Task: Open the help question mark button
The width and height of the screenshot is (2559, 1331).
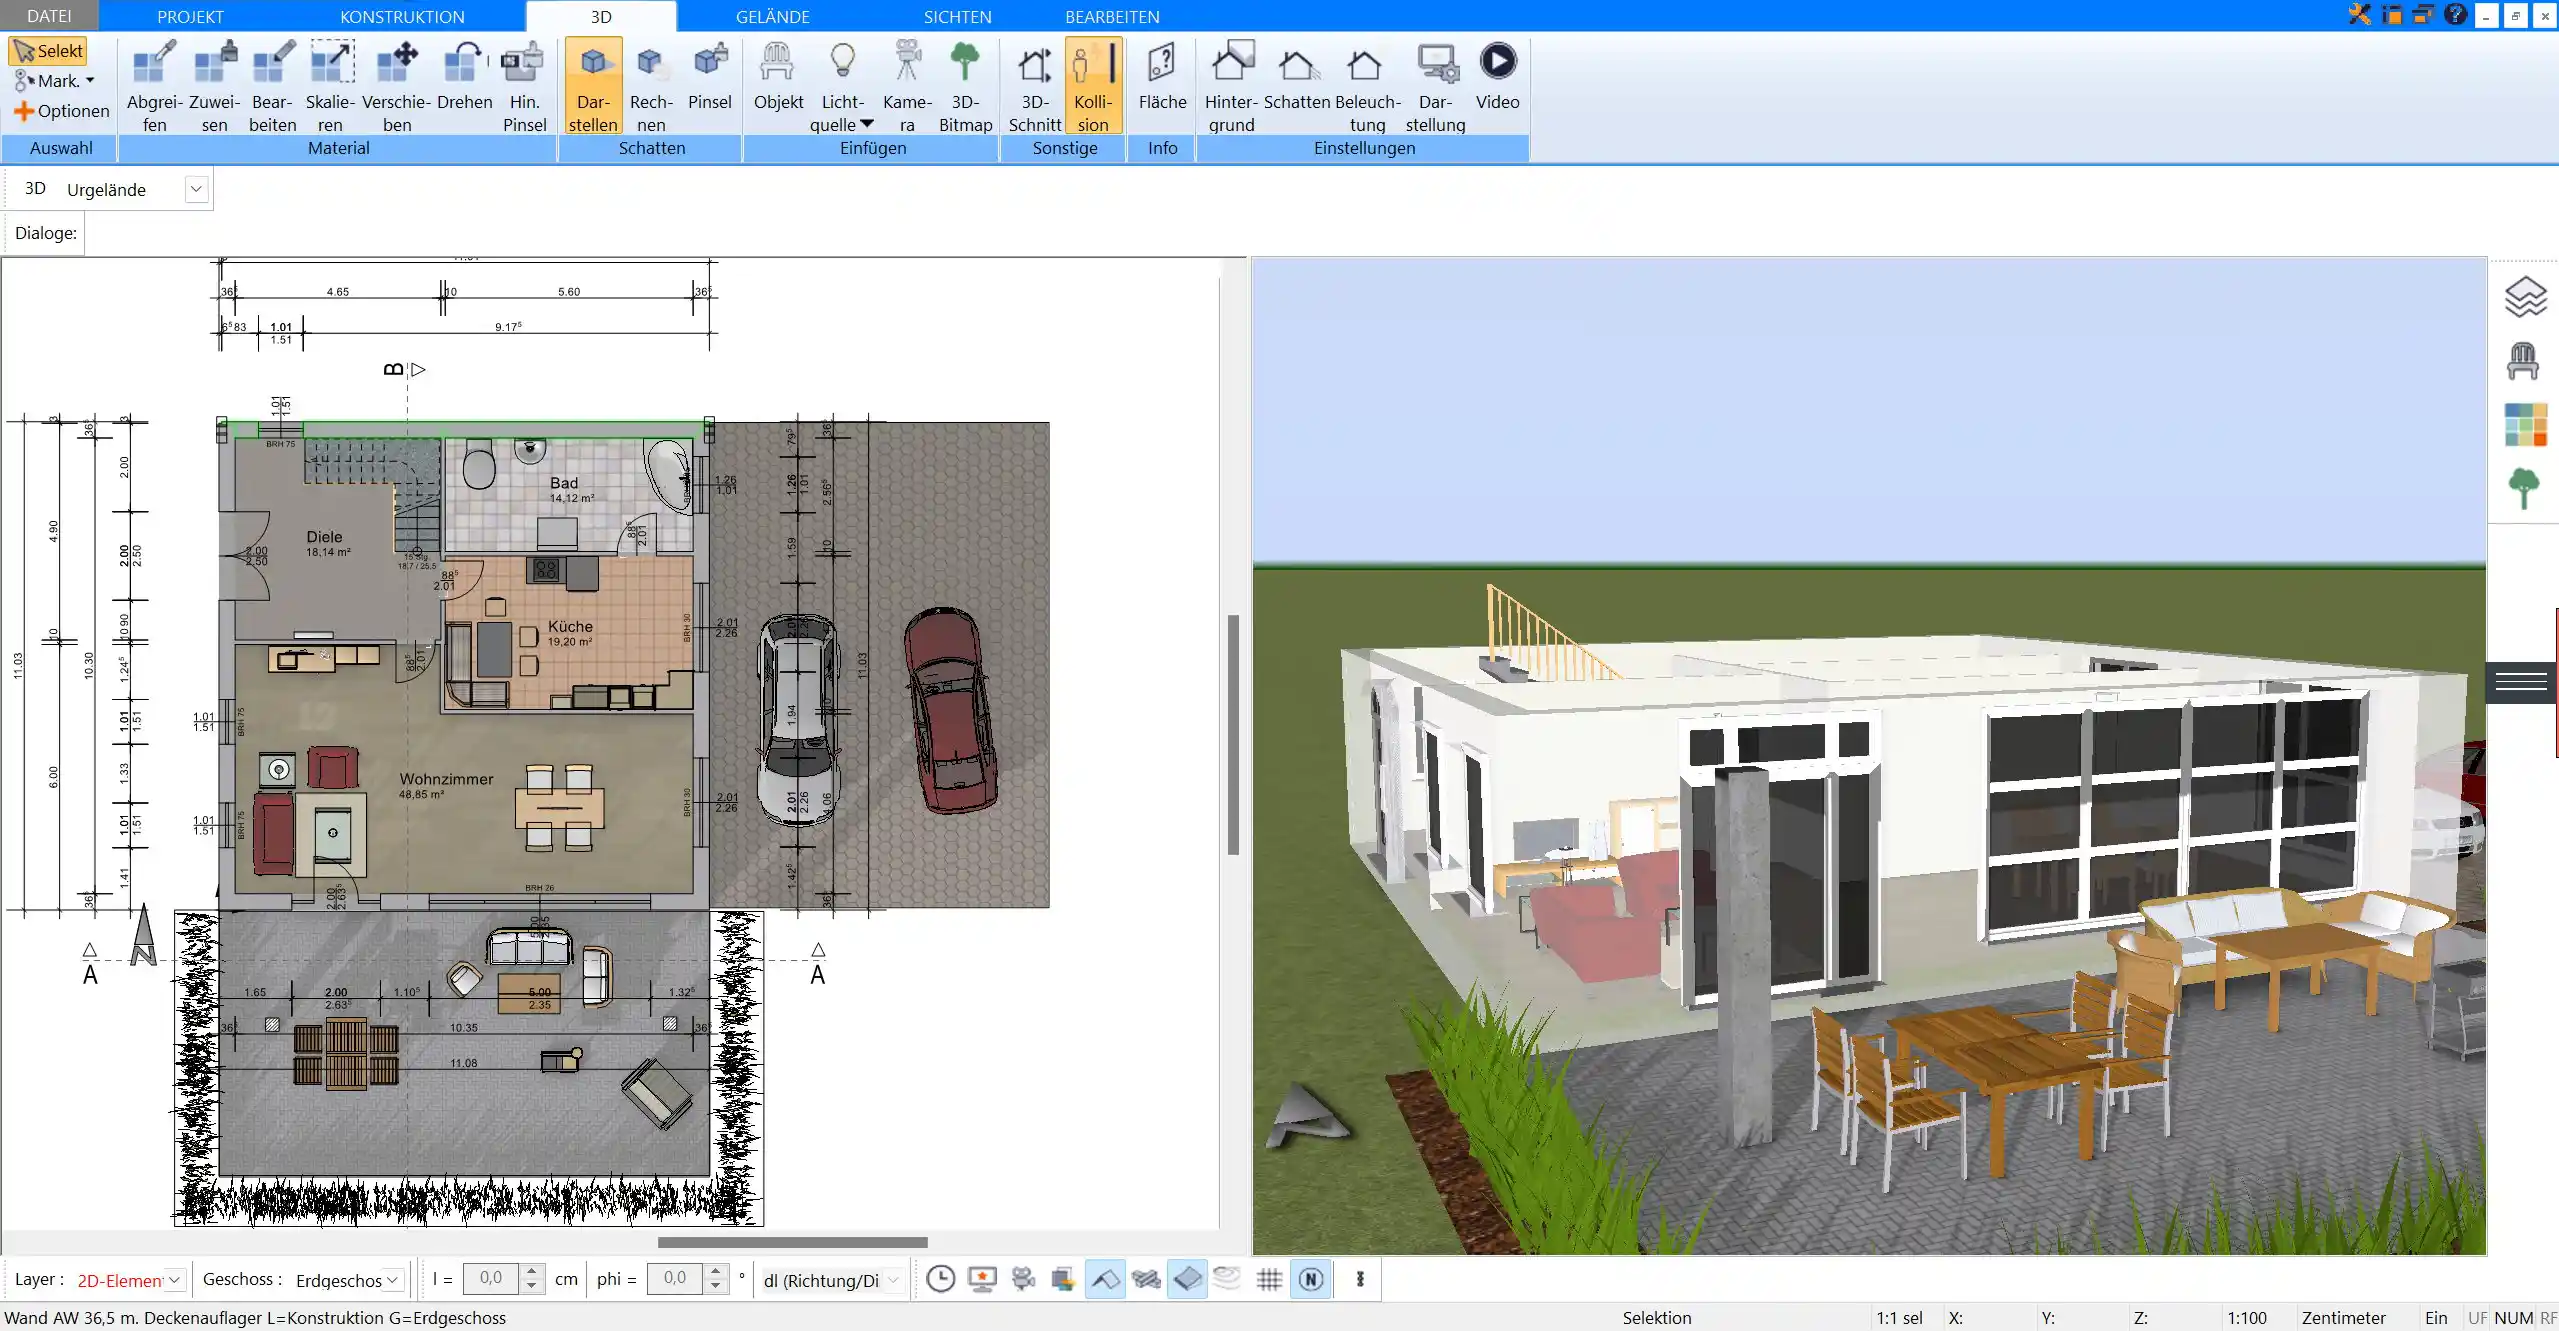Action: [x=2455, y=15]
